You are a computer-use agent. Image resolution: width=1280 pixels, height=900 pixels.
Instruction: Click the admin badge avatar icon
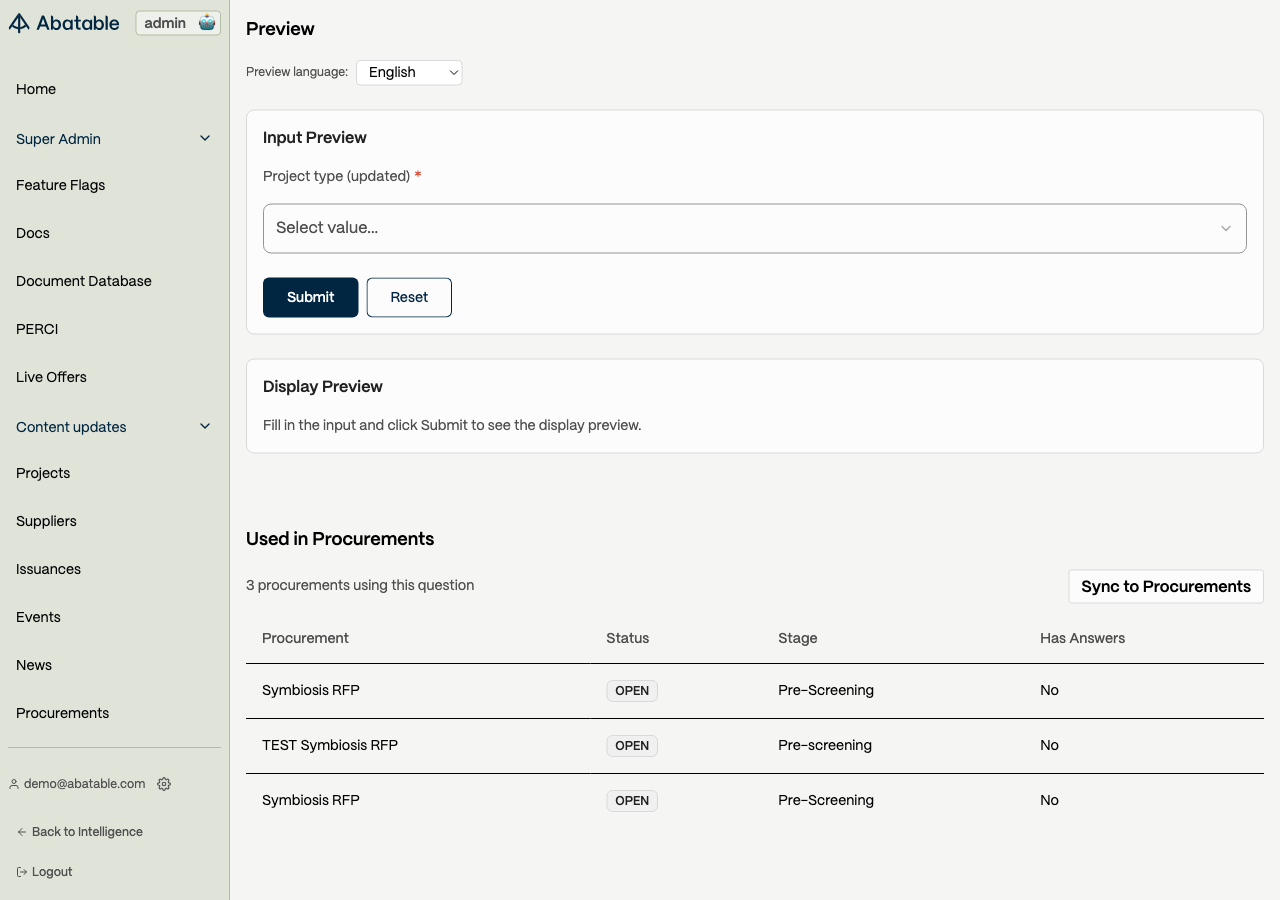pos(207,23)
